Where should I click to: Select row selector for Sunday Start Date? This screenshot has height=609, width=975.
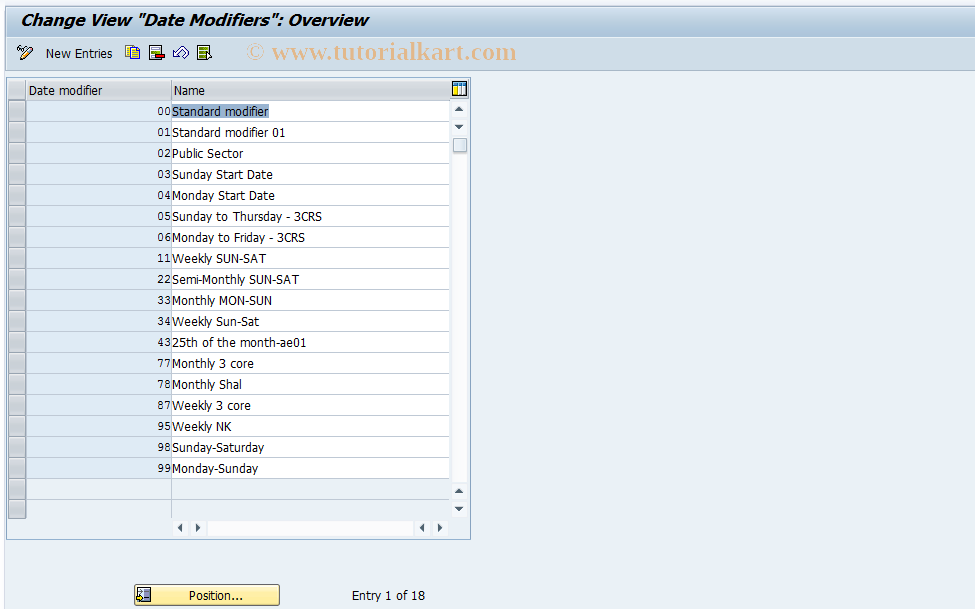[x=17, y=174]
